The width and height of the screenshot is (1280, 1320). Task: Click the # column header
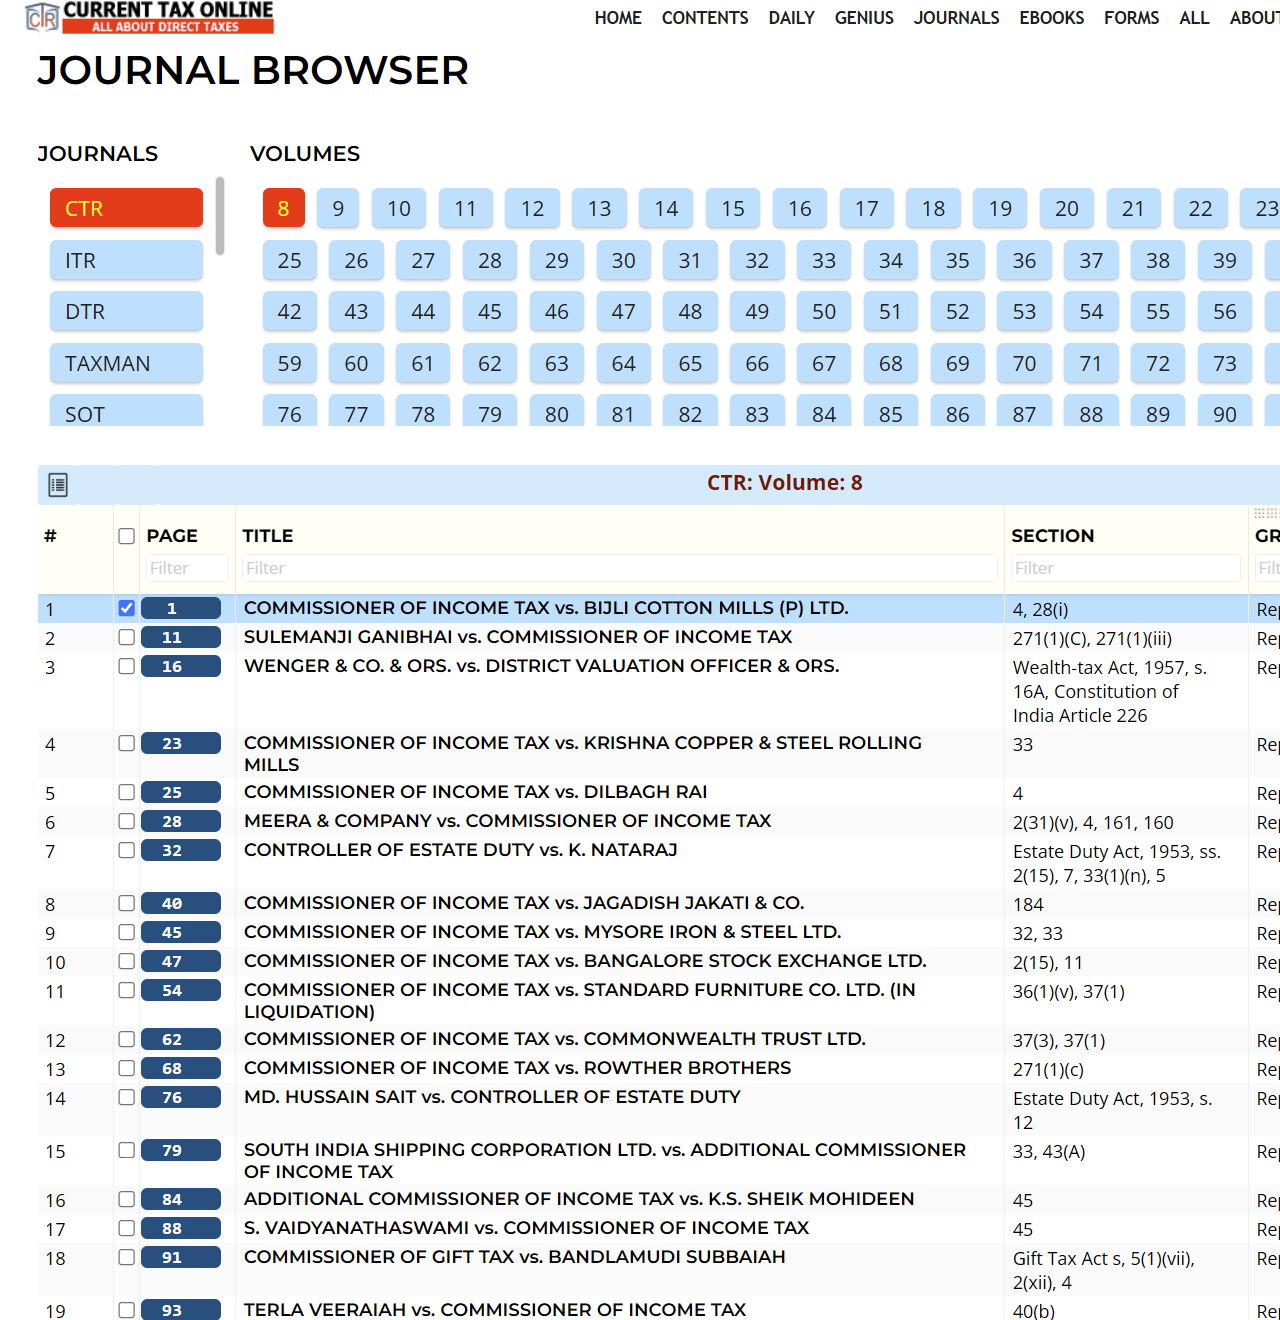(50, 536)
